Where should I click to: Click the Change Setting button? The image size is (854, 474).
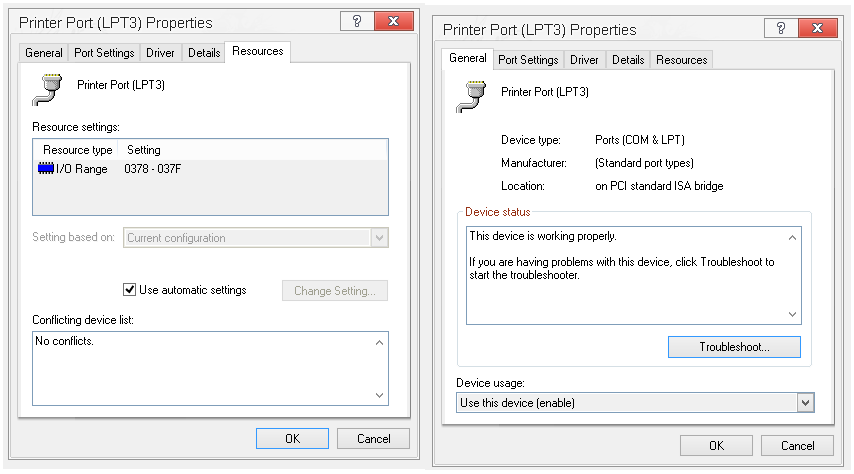point(335,291)
